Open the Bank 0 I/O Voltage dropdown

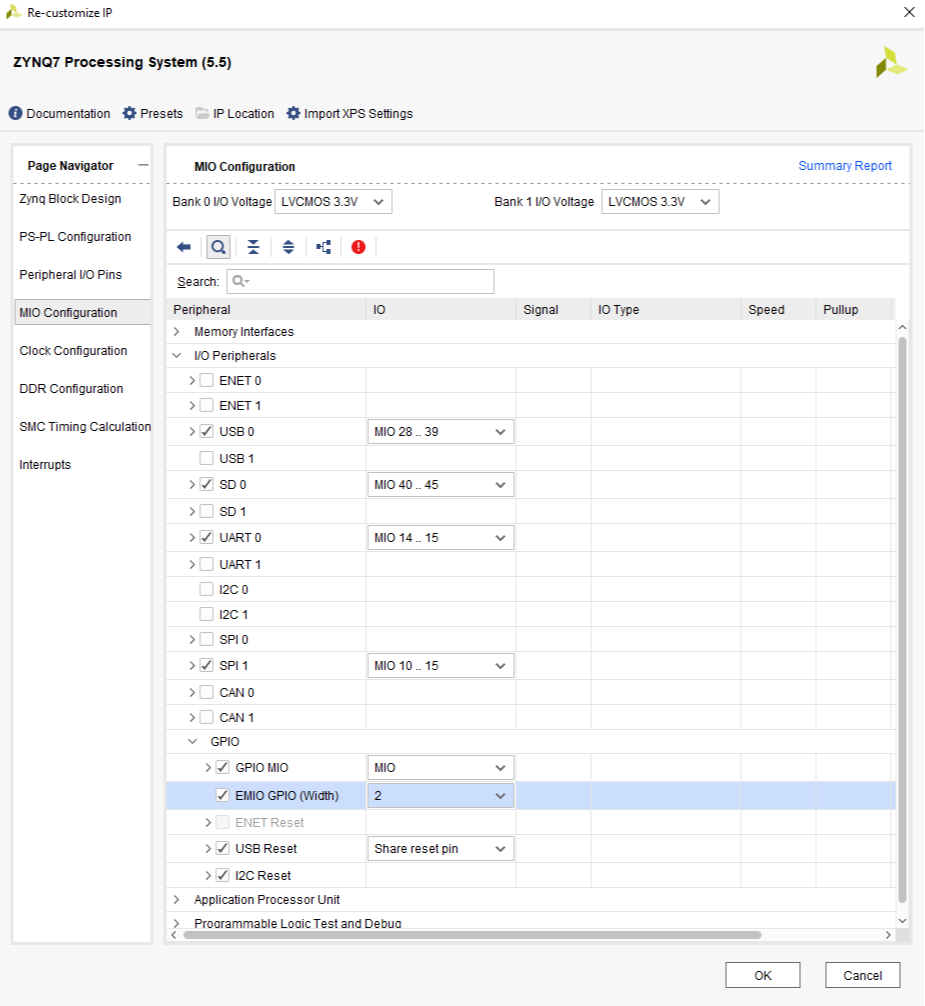tap(333, 202)
